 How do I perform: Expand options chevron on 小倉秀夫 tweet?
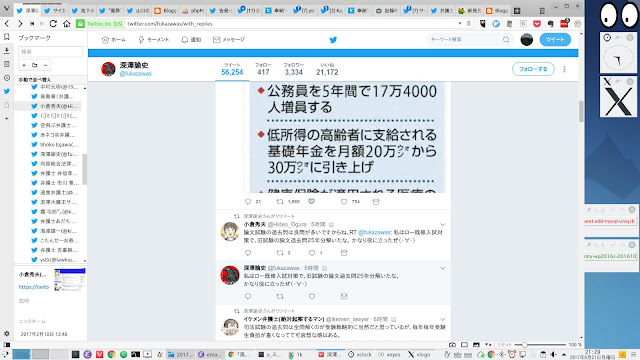(442, 224)
